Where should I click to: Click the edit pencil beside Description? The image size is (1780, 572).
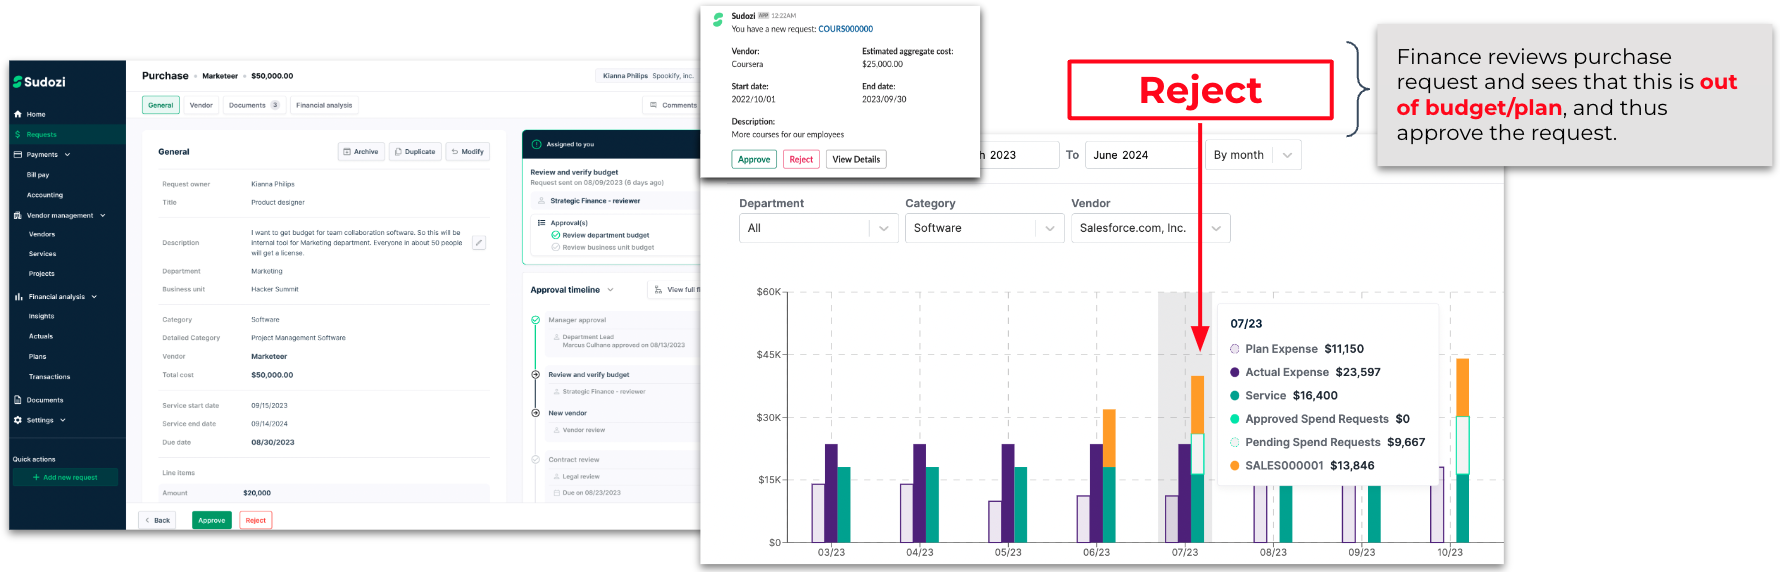coord(479,243)
